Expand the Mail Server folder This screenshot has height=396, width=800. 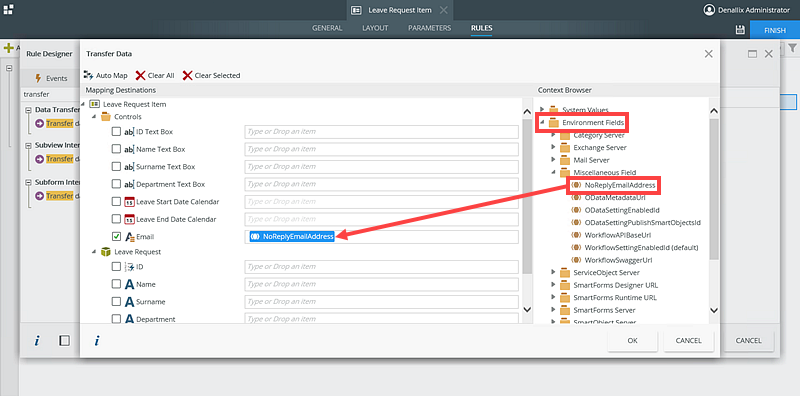(x=553, y=160)
